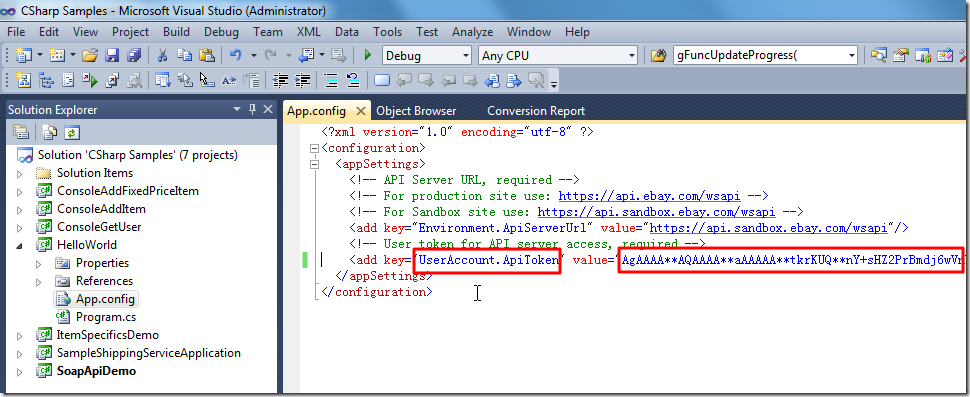Close the App.config tab
970x397 pixels.
point(361,111)
